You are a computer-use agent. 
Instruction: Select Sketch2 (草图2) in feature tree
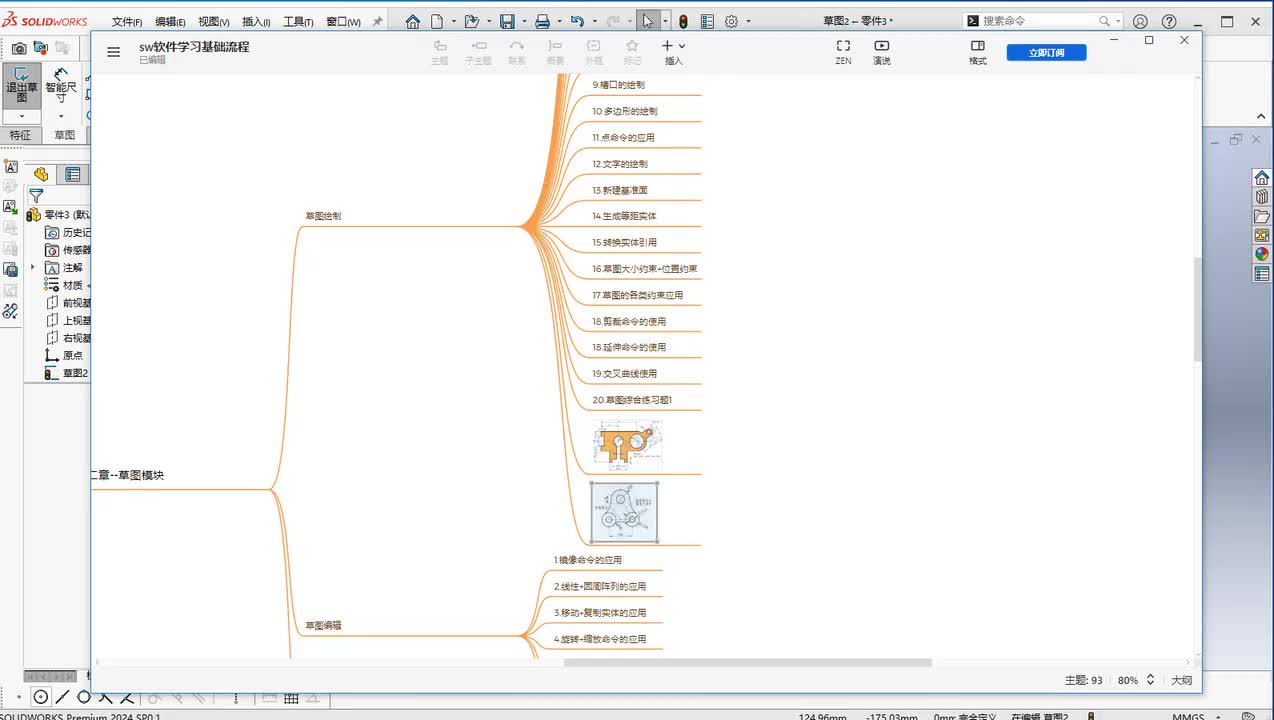point(66,373)
